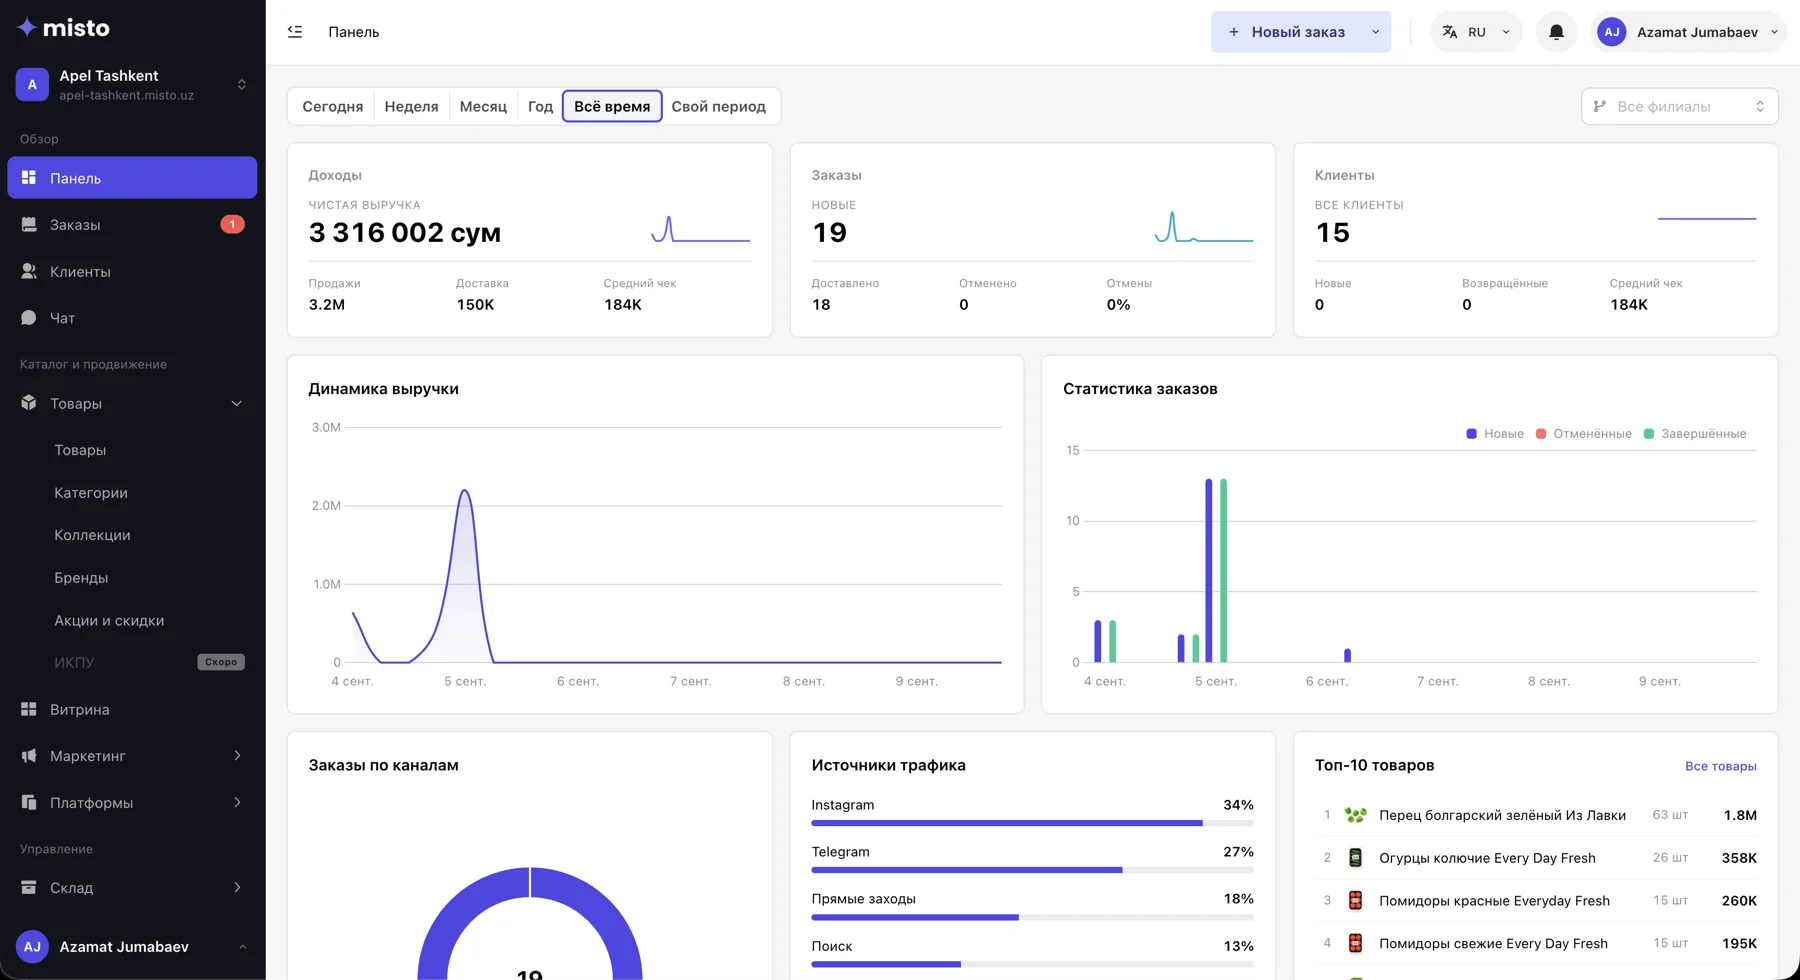
Task: Click the revenue sparkline in Доходы card
Action: click(x=701, y=229)
